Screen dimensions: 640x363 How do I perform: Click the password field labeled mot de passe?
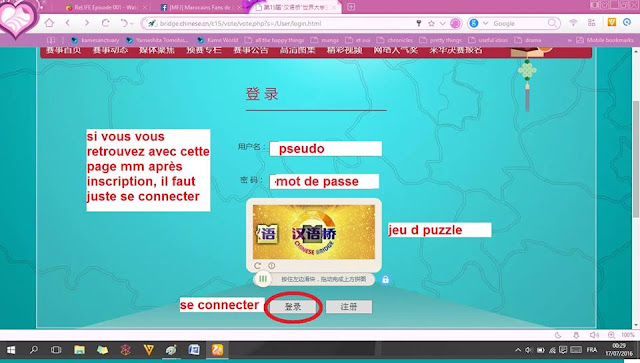(324, 181)
